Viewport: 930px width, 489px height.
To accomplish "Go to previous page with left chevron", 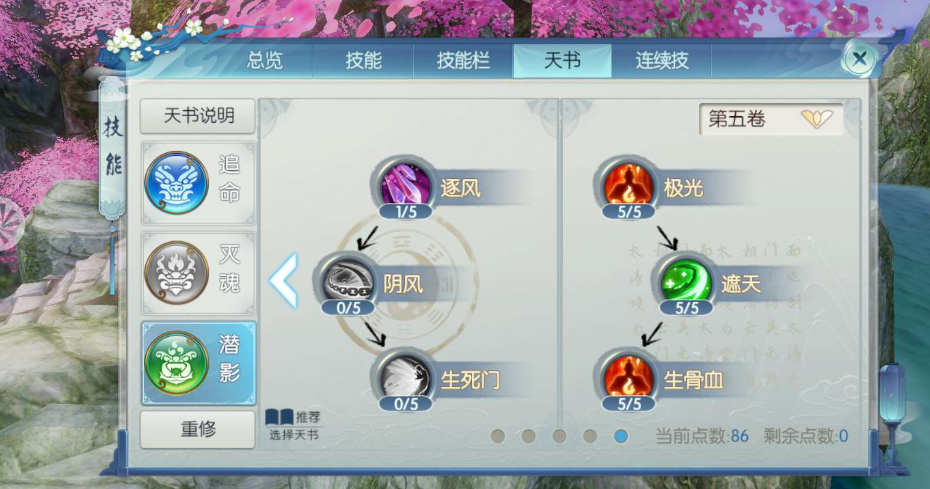I will click(x=284, y=280).
